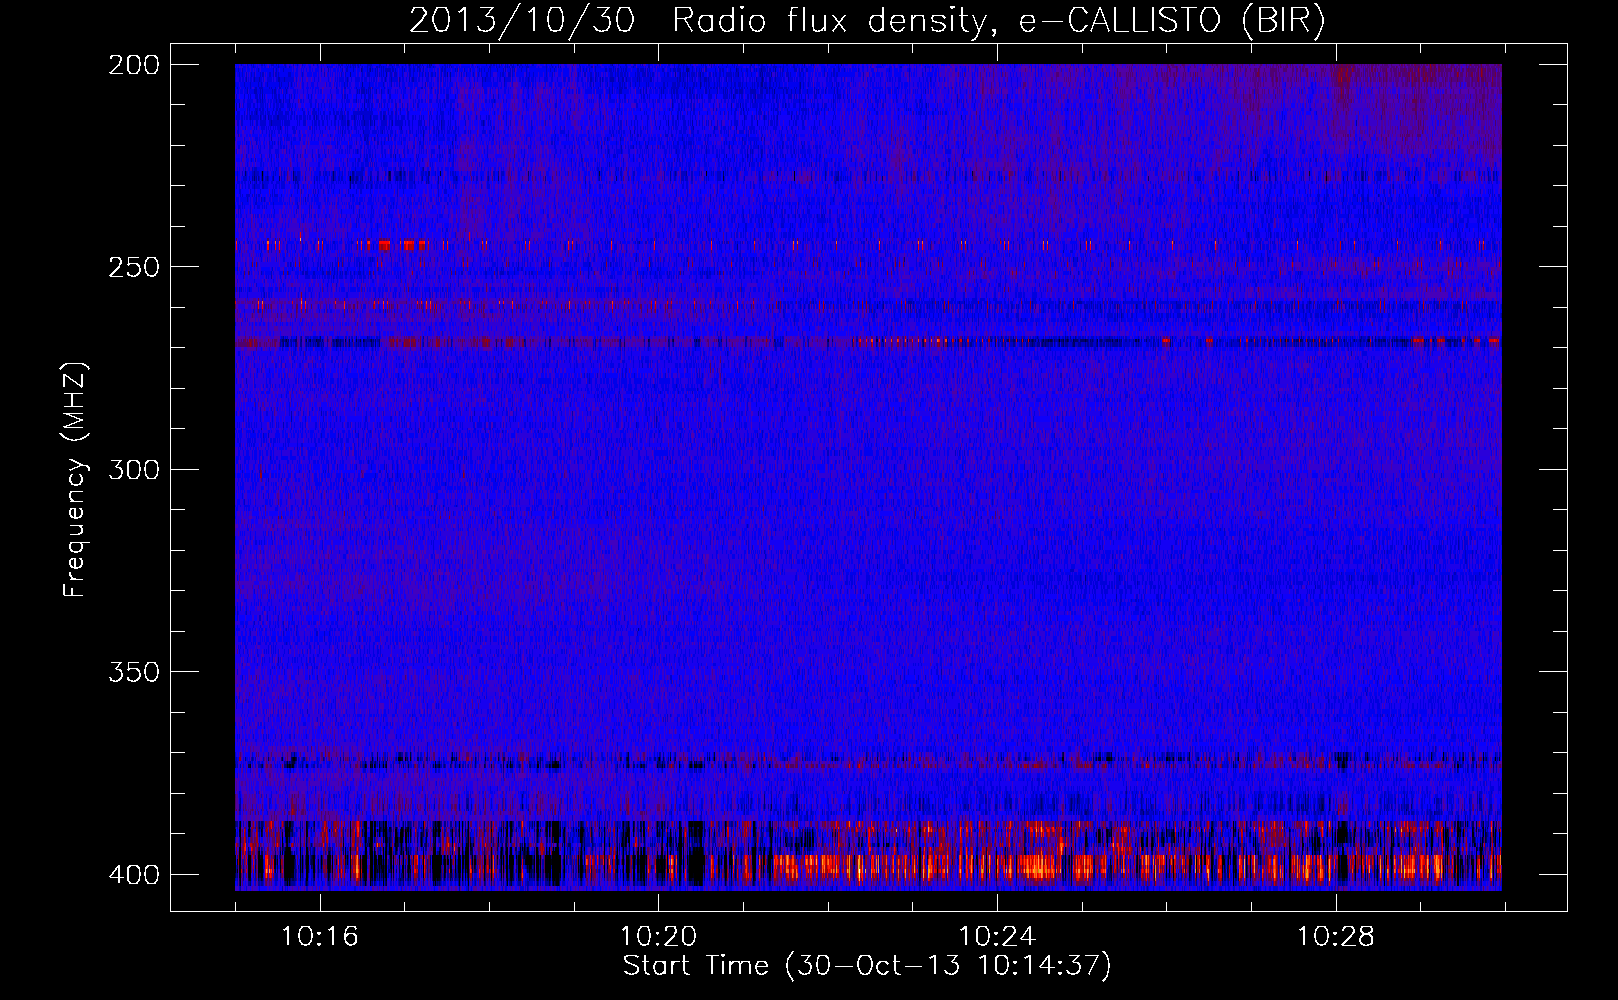Click the plot title '2013/10/30 Radio flux density, e-CALLISTO (BIR)'
Viewport: 1618px width, 1000px height.
click(x=867, y=21)
